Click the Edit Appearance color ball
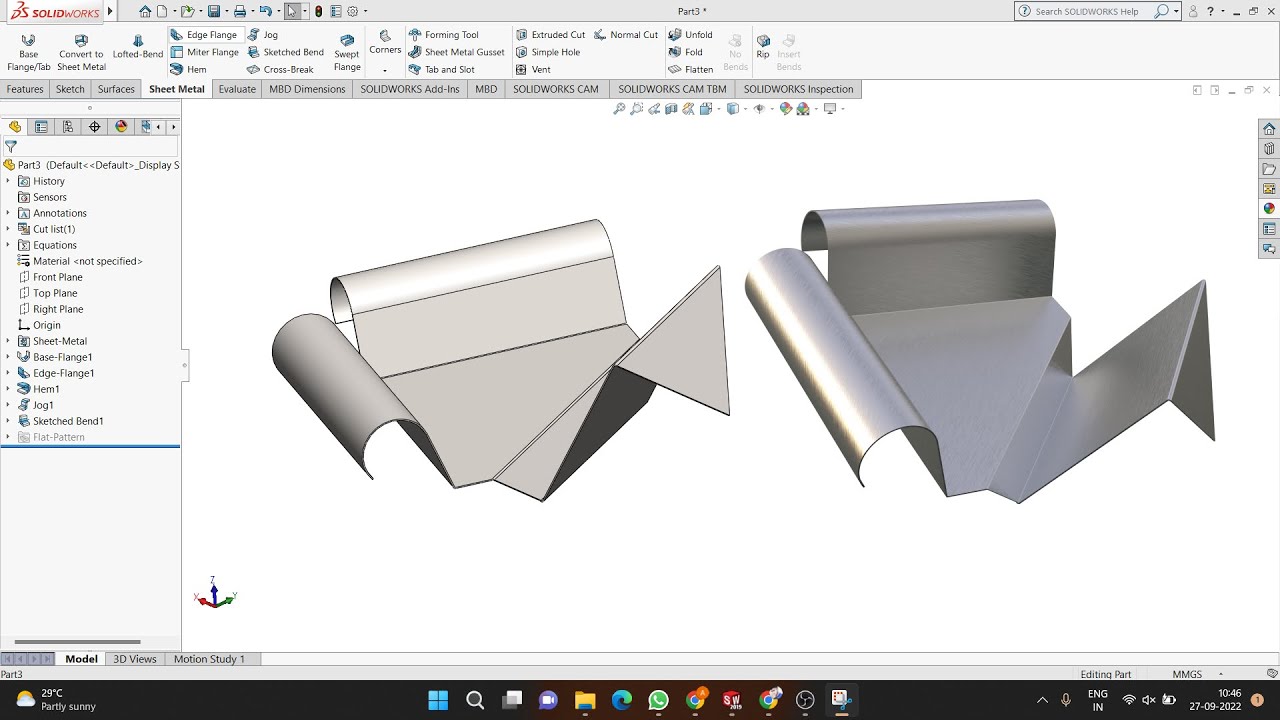 (x=786, y=109)
